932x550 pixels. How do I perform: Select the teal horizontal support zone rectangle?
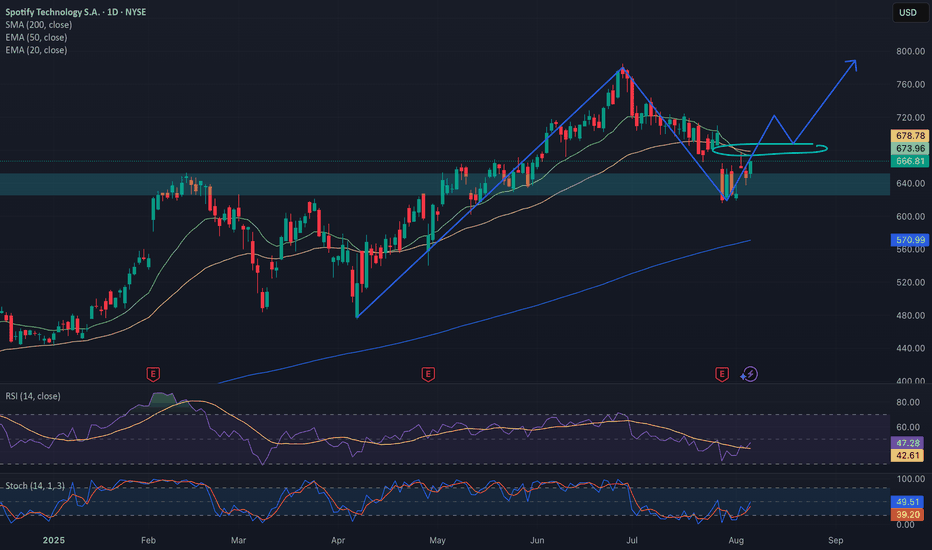[445, 184]
